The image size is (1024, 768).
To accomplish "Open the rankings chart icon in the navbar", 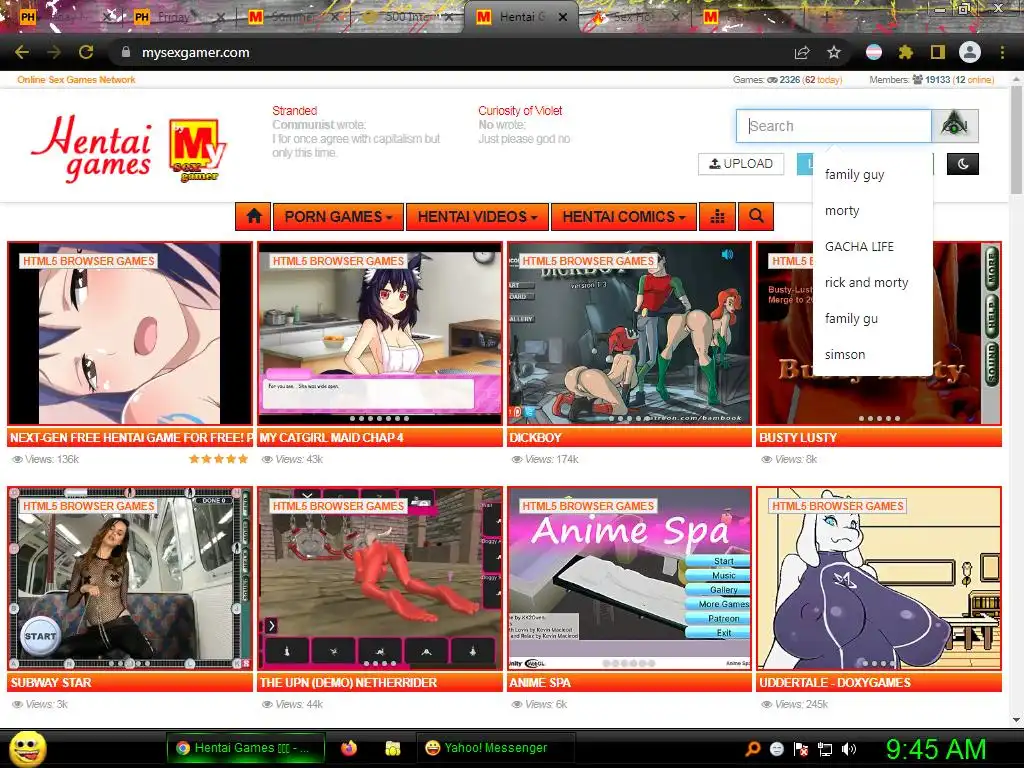I will coord(717,216).
